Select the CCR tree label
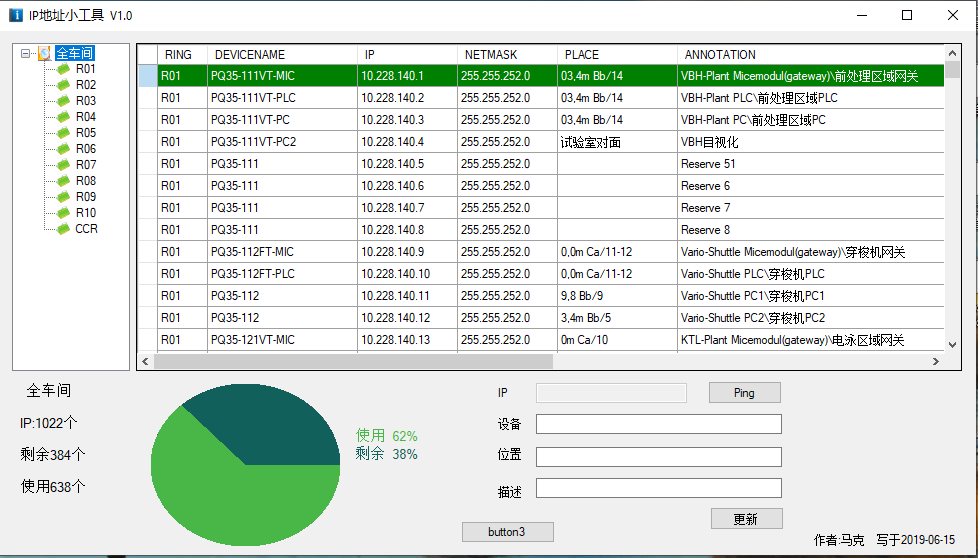Screen dimensions: 978x558 [x=86, y=229]
